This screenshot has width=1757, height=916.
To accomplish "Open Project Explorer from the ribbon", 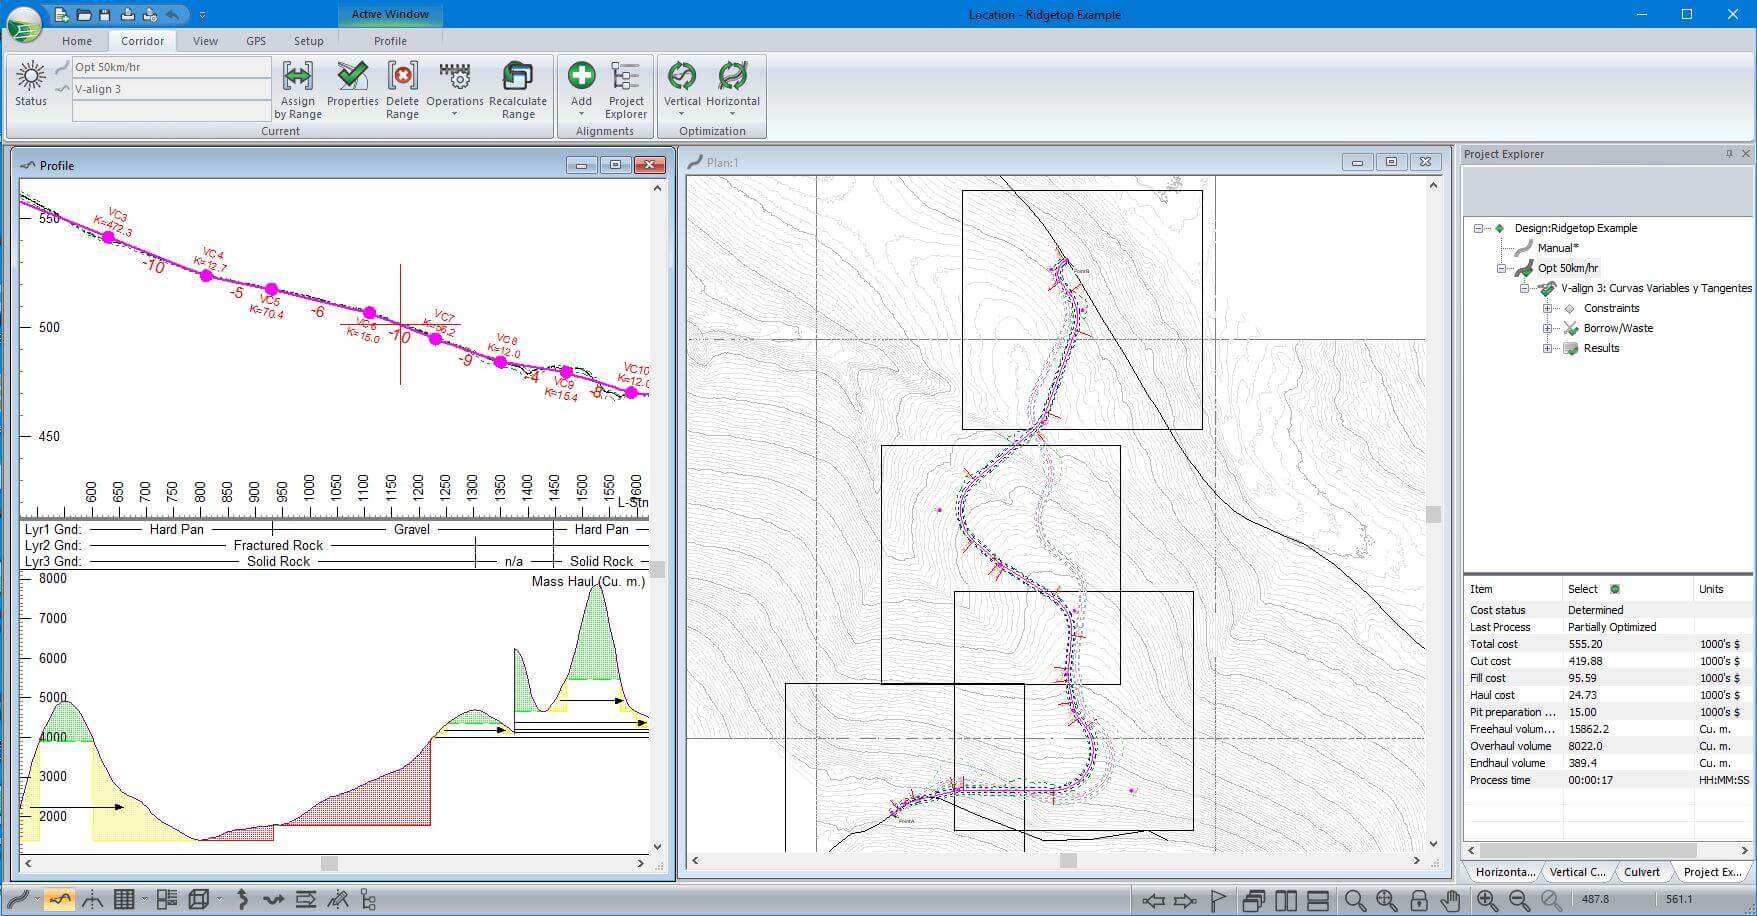I will click(x=626, y=77).
